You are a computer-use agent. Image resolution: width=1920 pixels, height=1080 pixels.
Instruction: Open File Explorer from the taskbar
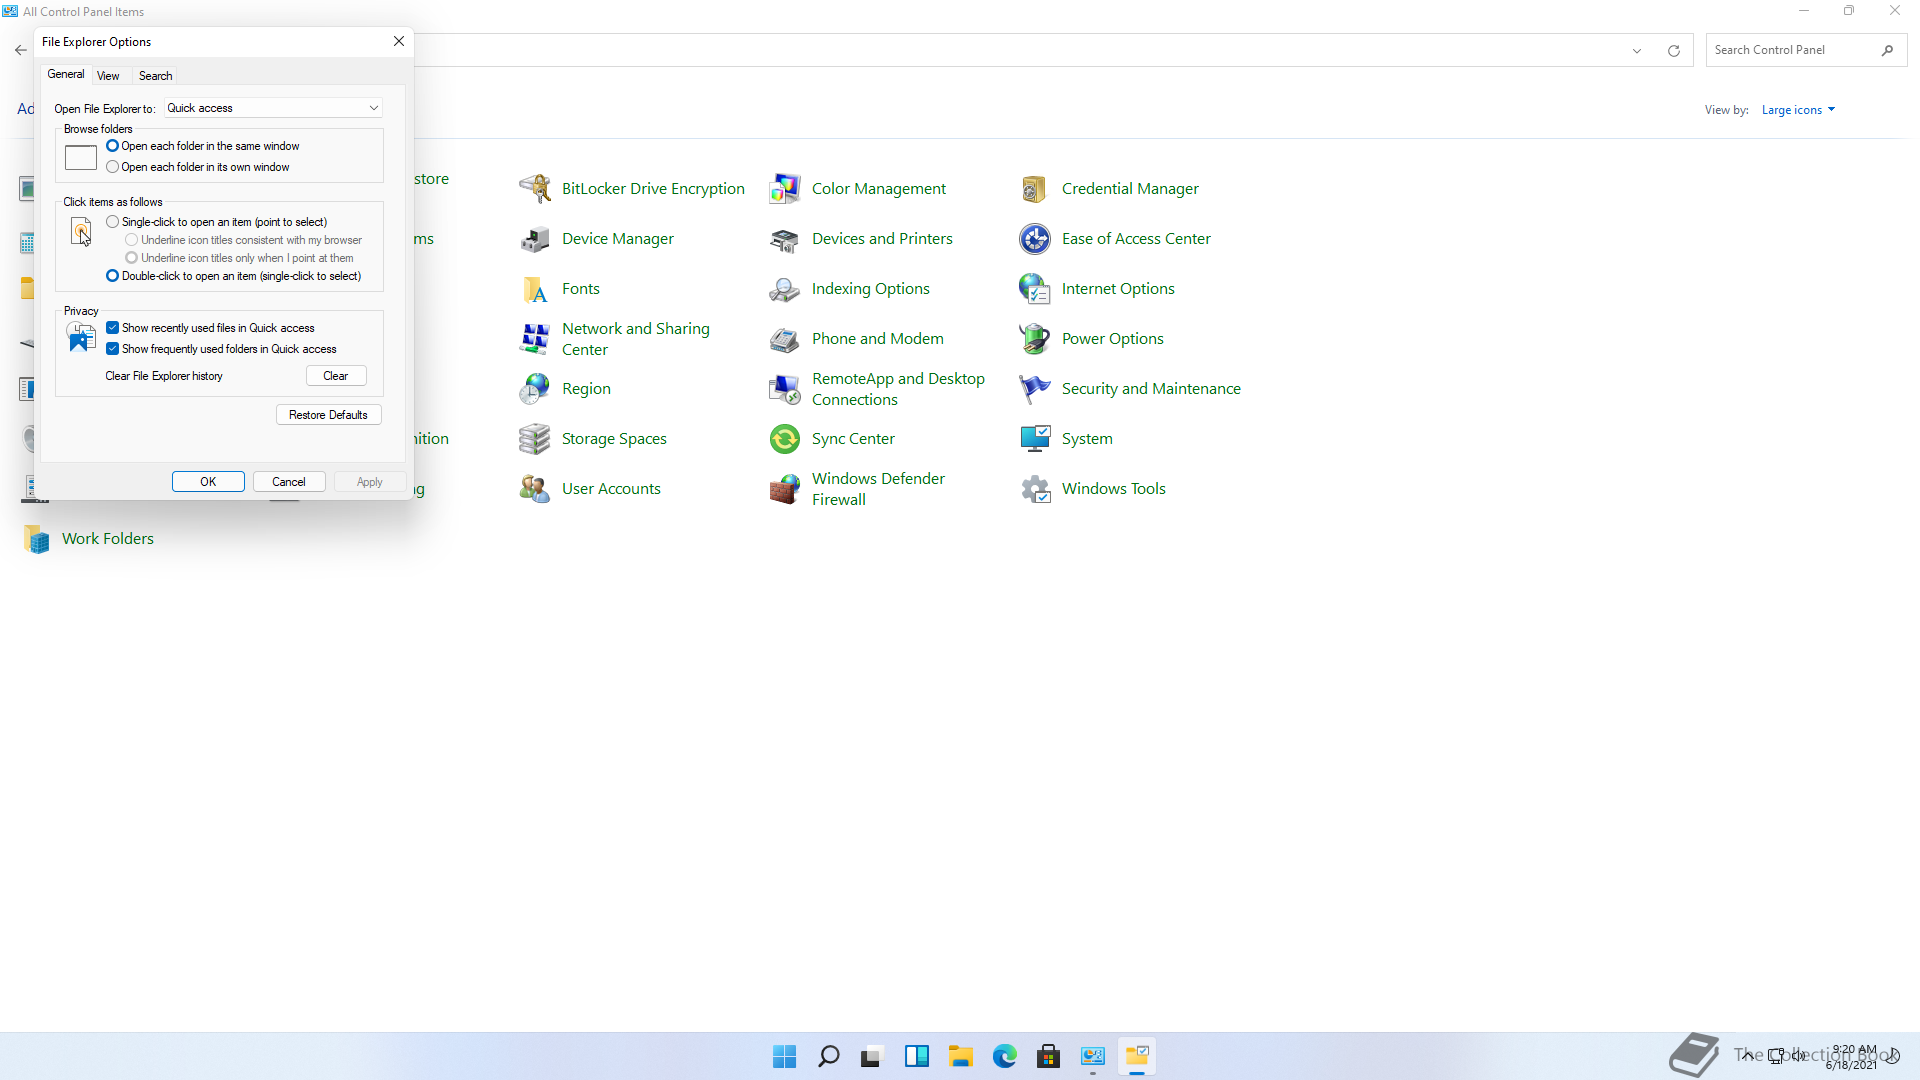[x=961, y=1056]
